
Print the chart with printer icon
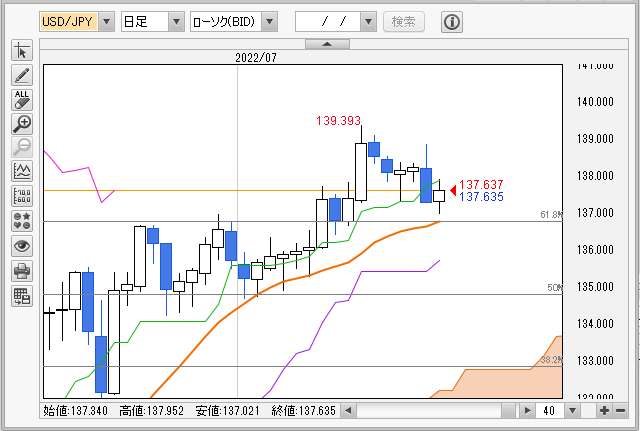22,271
